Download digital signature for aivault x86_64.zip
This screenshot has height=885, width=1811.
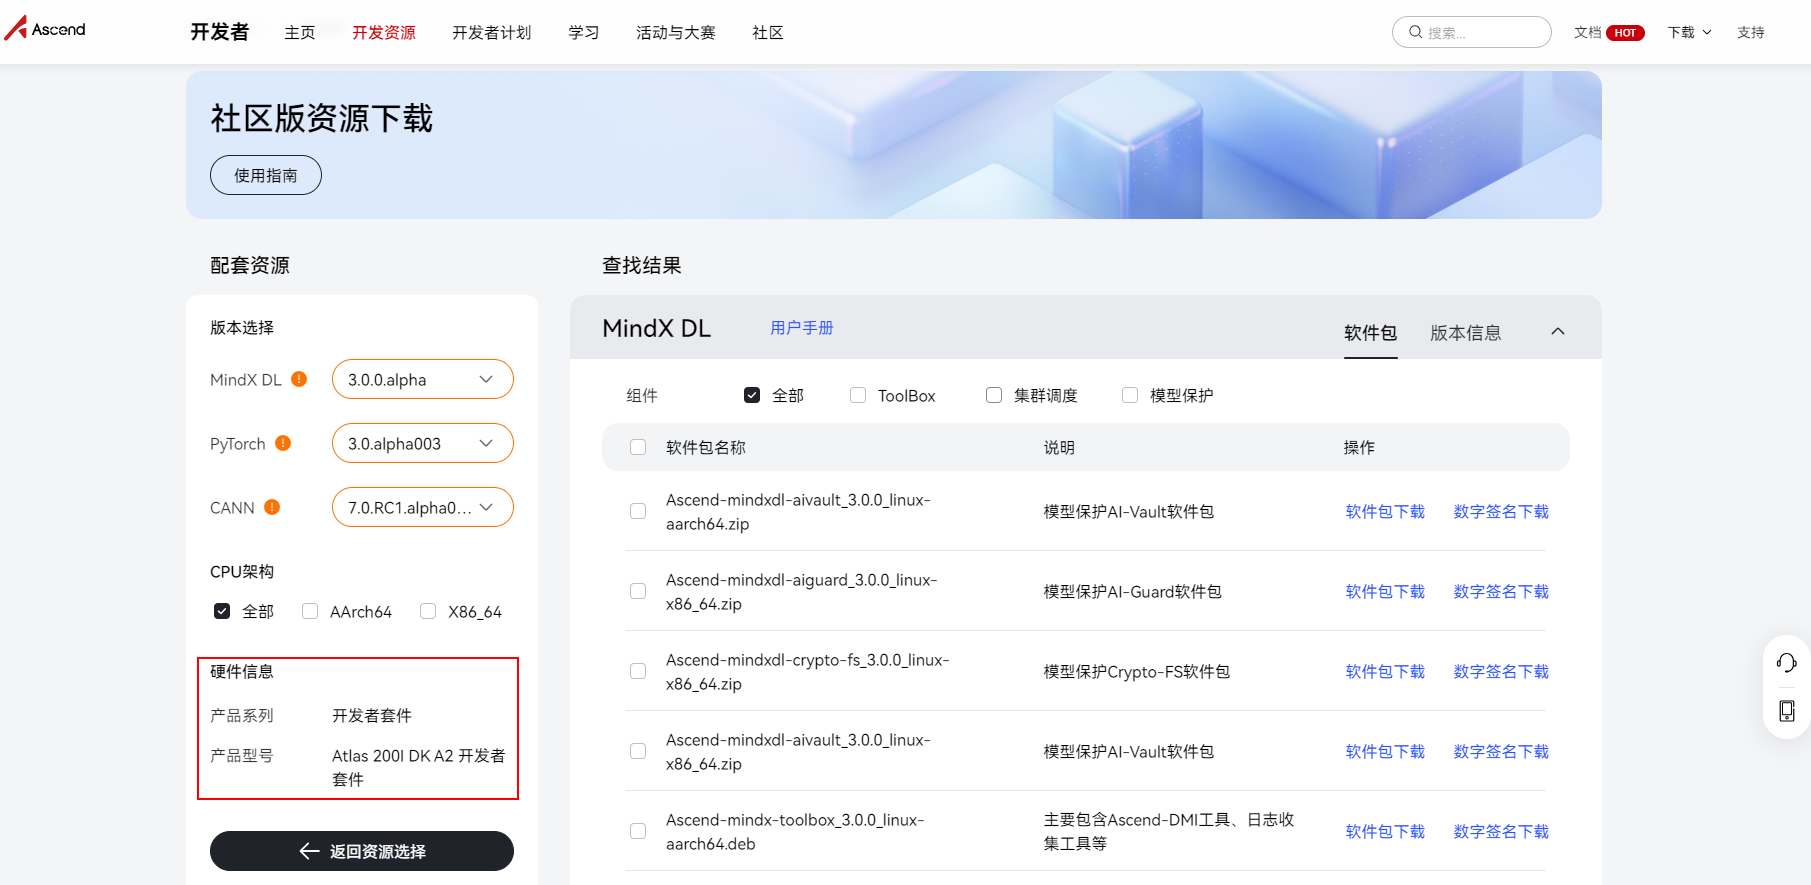pos(1501,751)
